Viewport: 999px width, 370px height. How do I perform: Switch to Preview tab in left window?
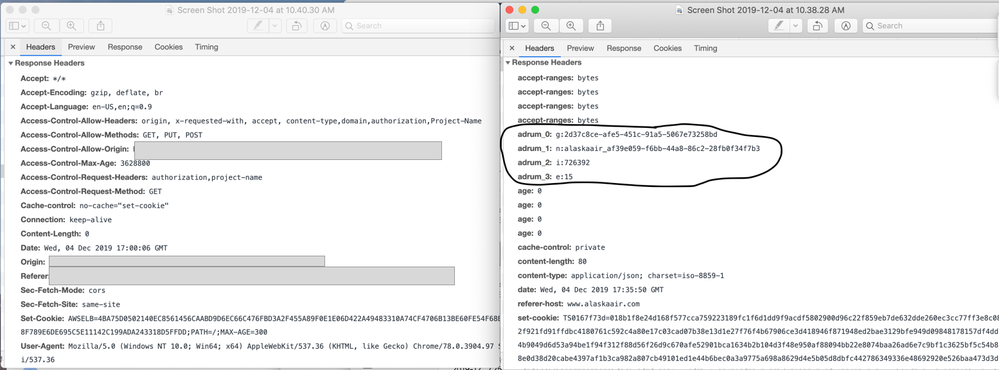[x=82, y=47]
